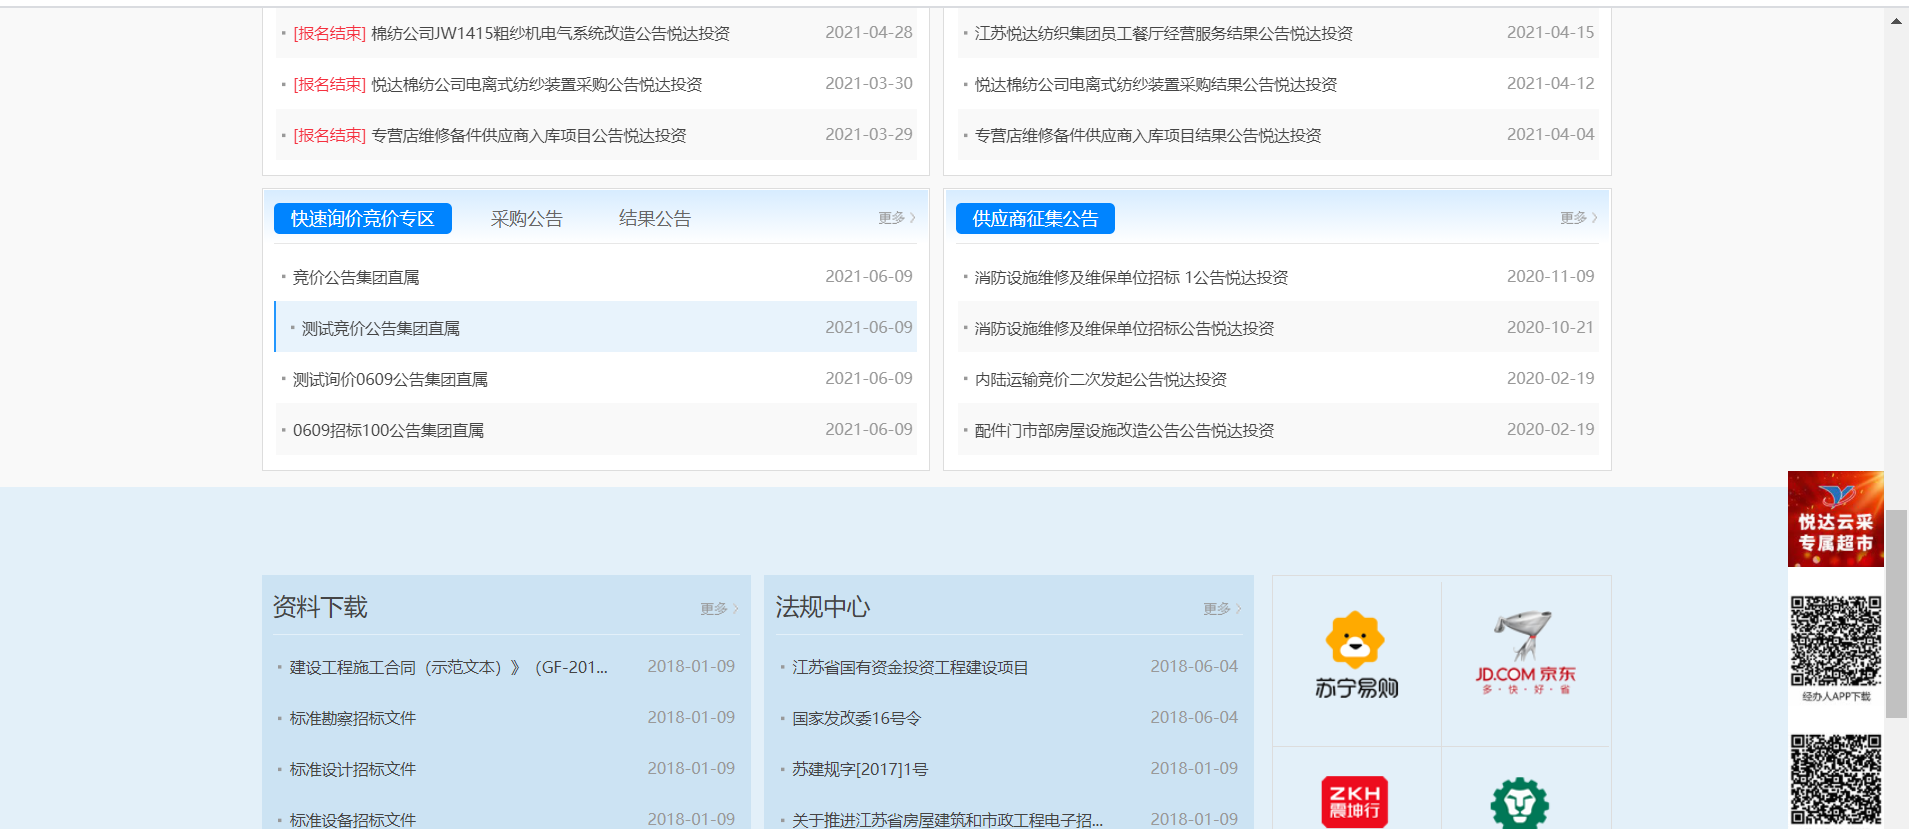Click the lower QR code in sidebar

[x=1835, y=779]
